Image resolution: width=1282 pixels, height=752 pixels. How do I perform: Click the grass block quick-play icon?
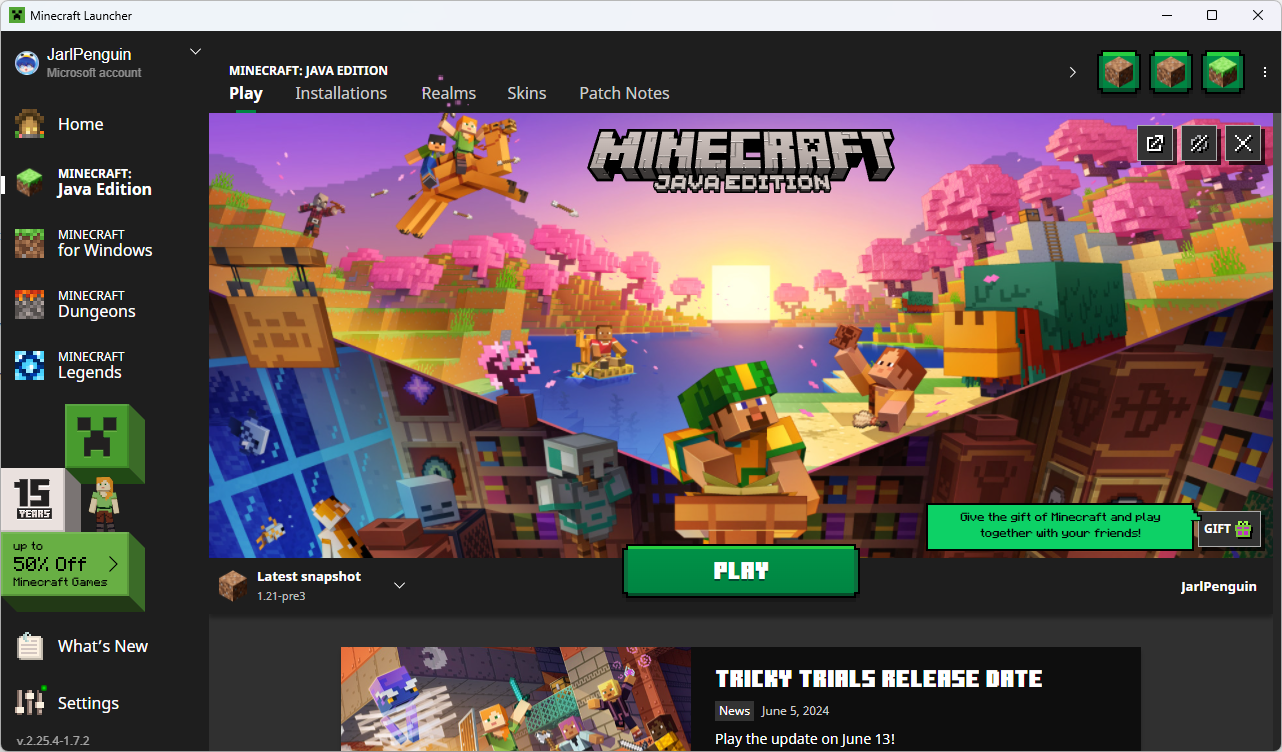pyautogui.click(x=1223, y=71)
